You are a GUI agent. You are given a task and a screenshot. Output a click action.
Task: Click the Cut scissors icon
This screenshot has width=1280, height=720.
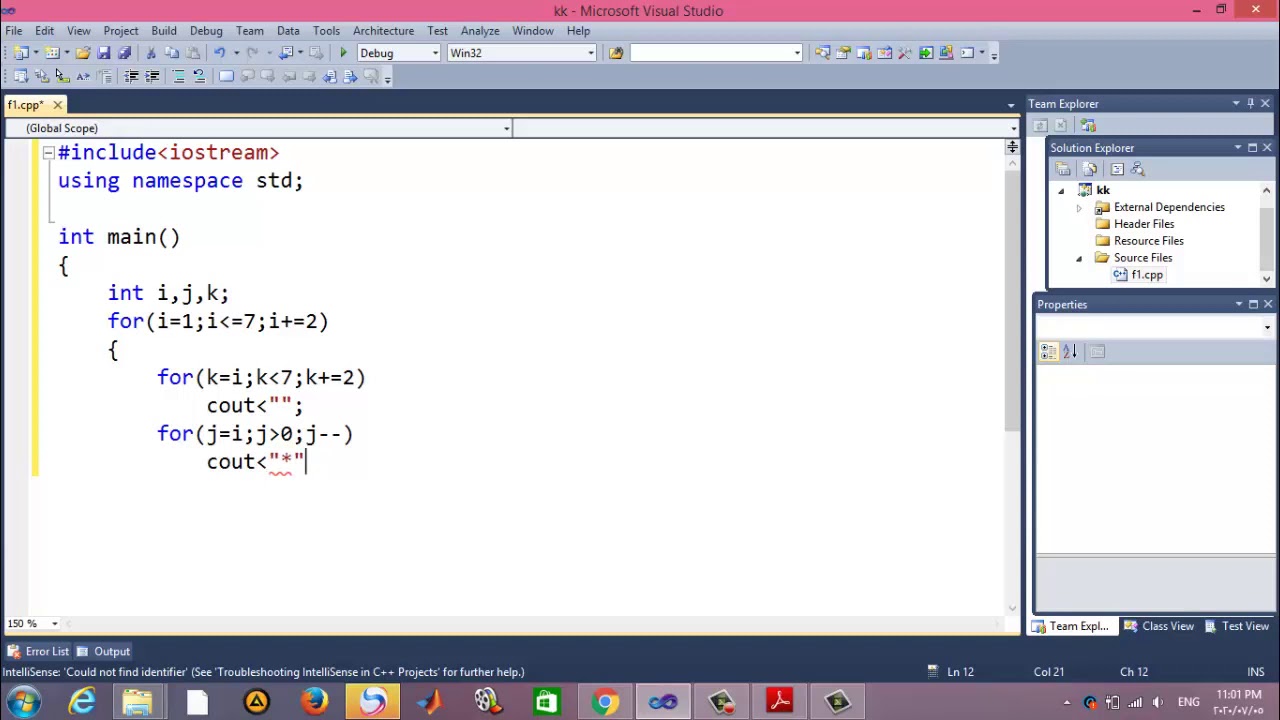click(151, 53)
